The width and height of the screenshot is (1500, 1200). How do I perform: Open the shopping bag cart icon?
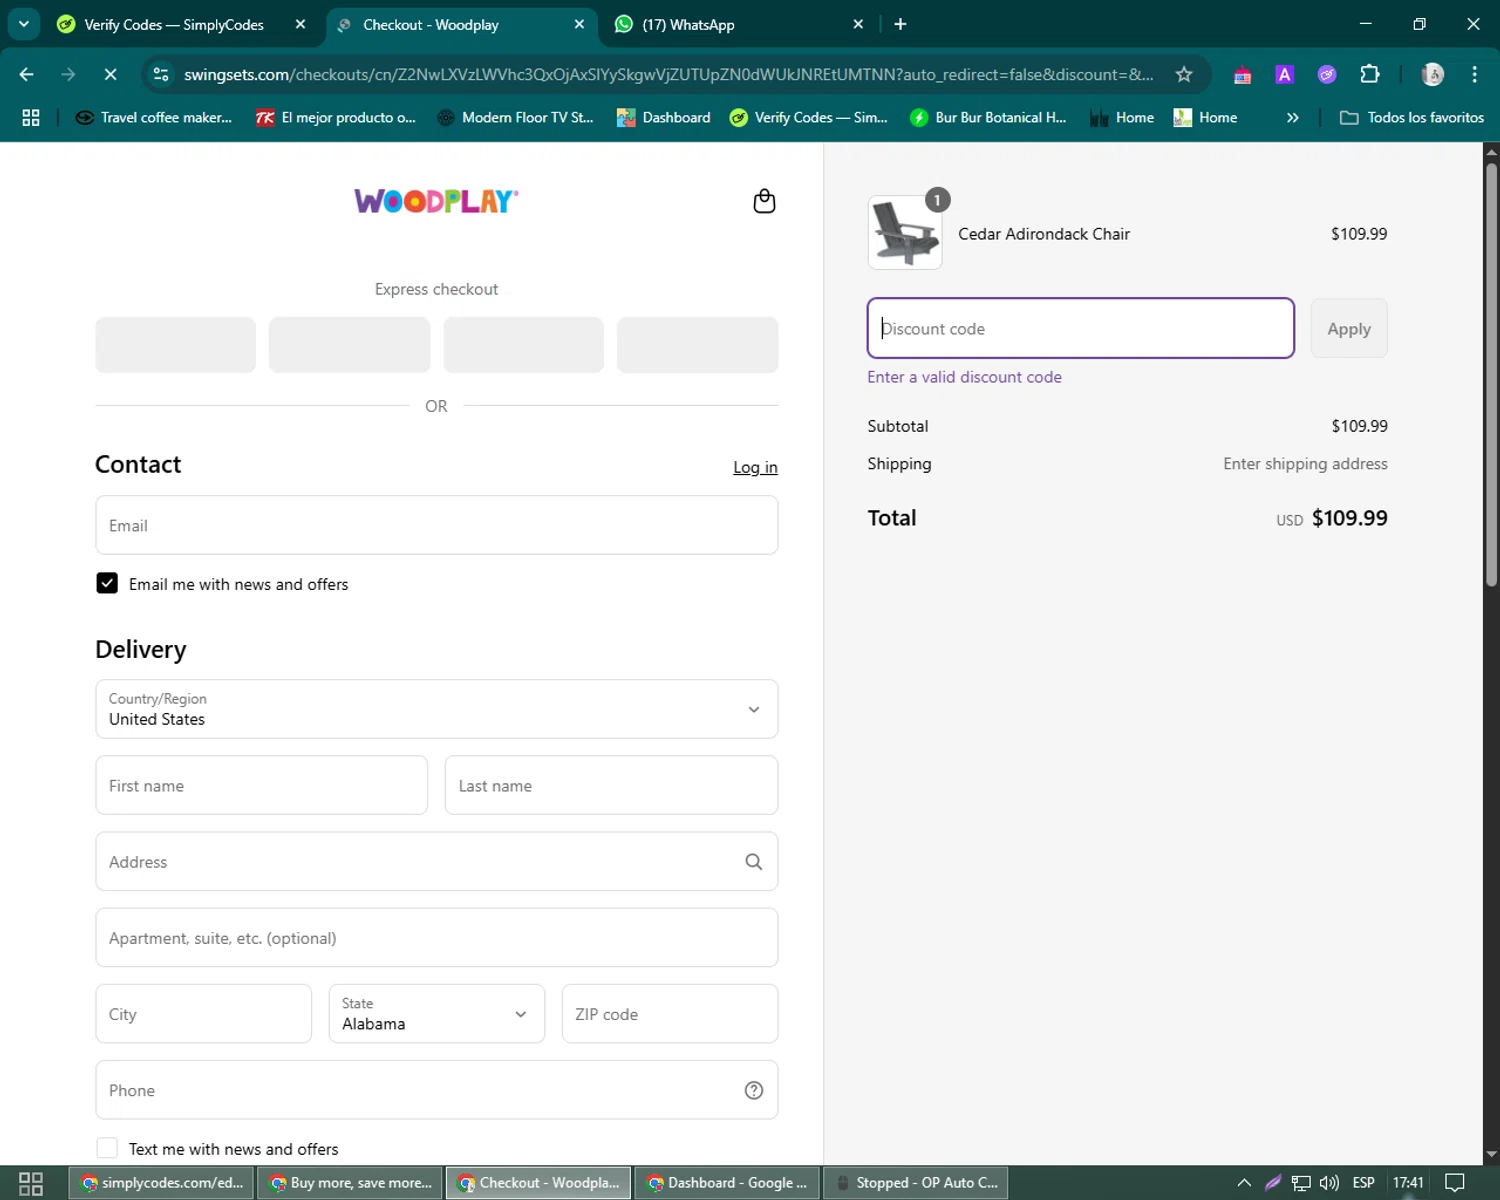click(x=764, y=201)
